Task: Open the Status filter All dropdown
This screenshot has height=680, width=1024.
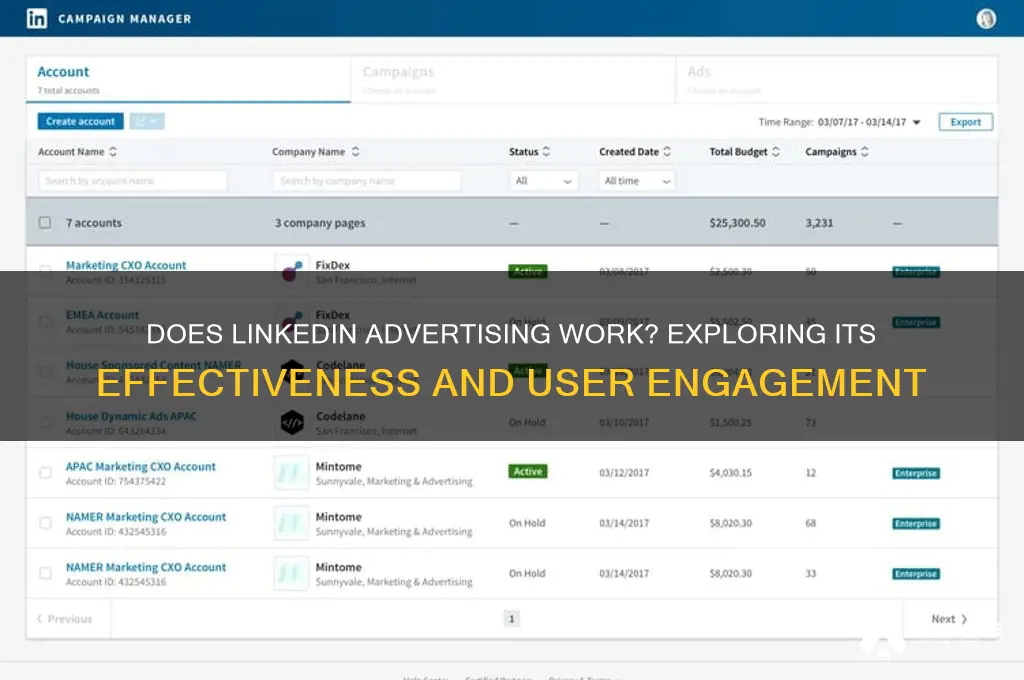Action: click(543, 181)
